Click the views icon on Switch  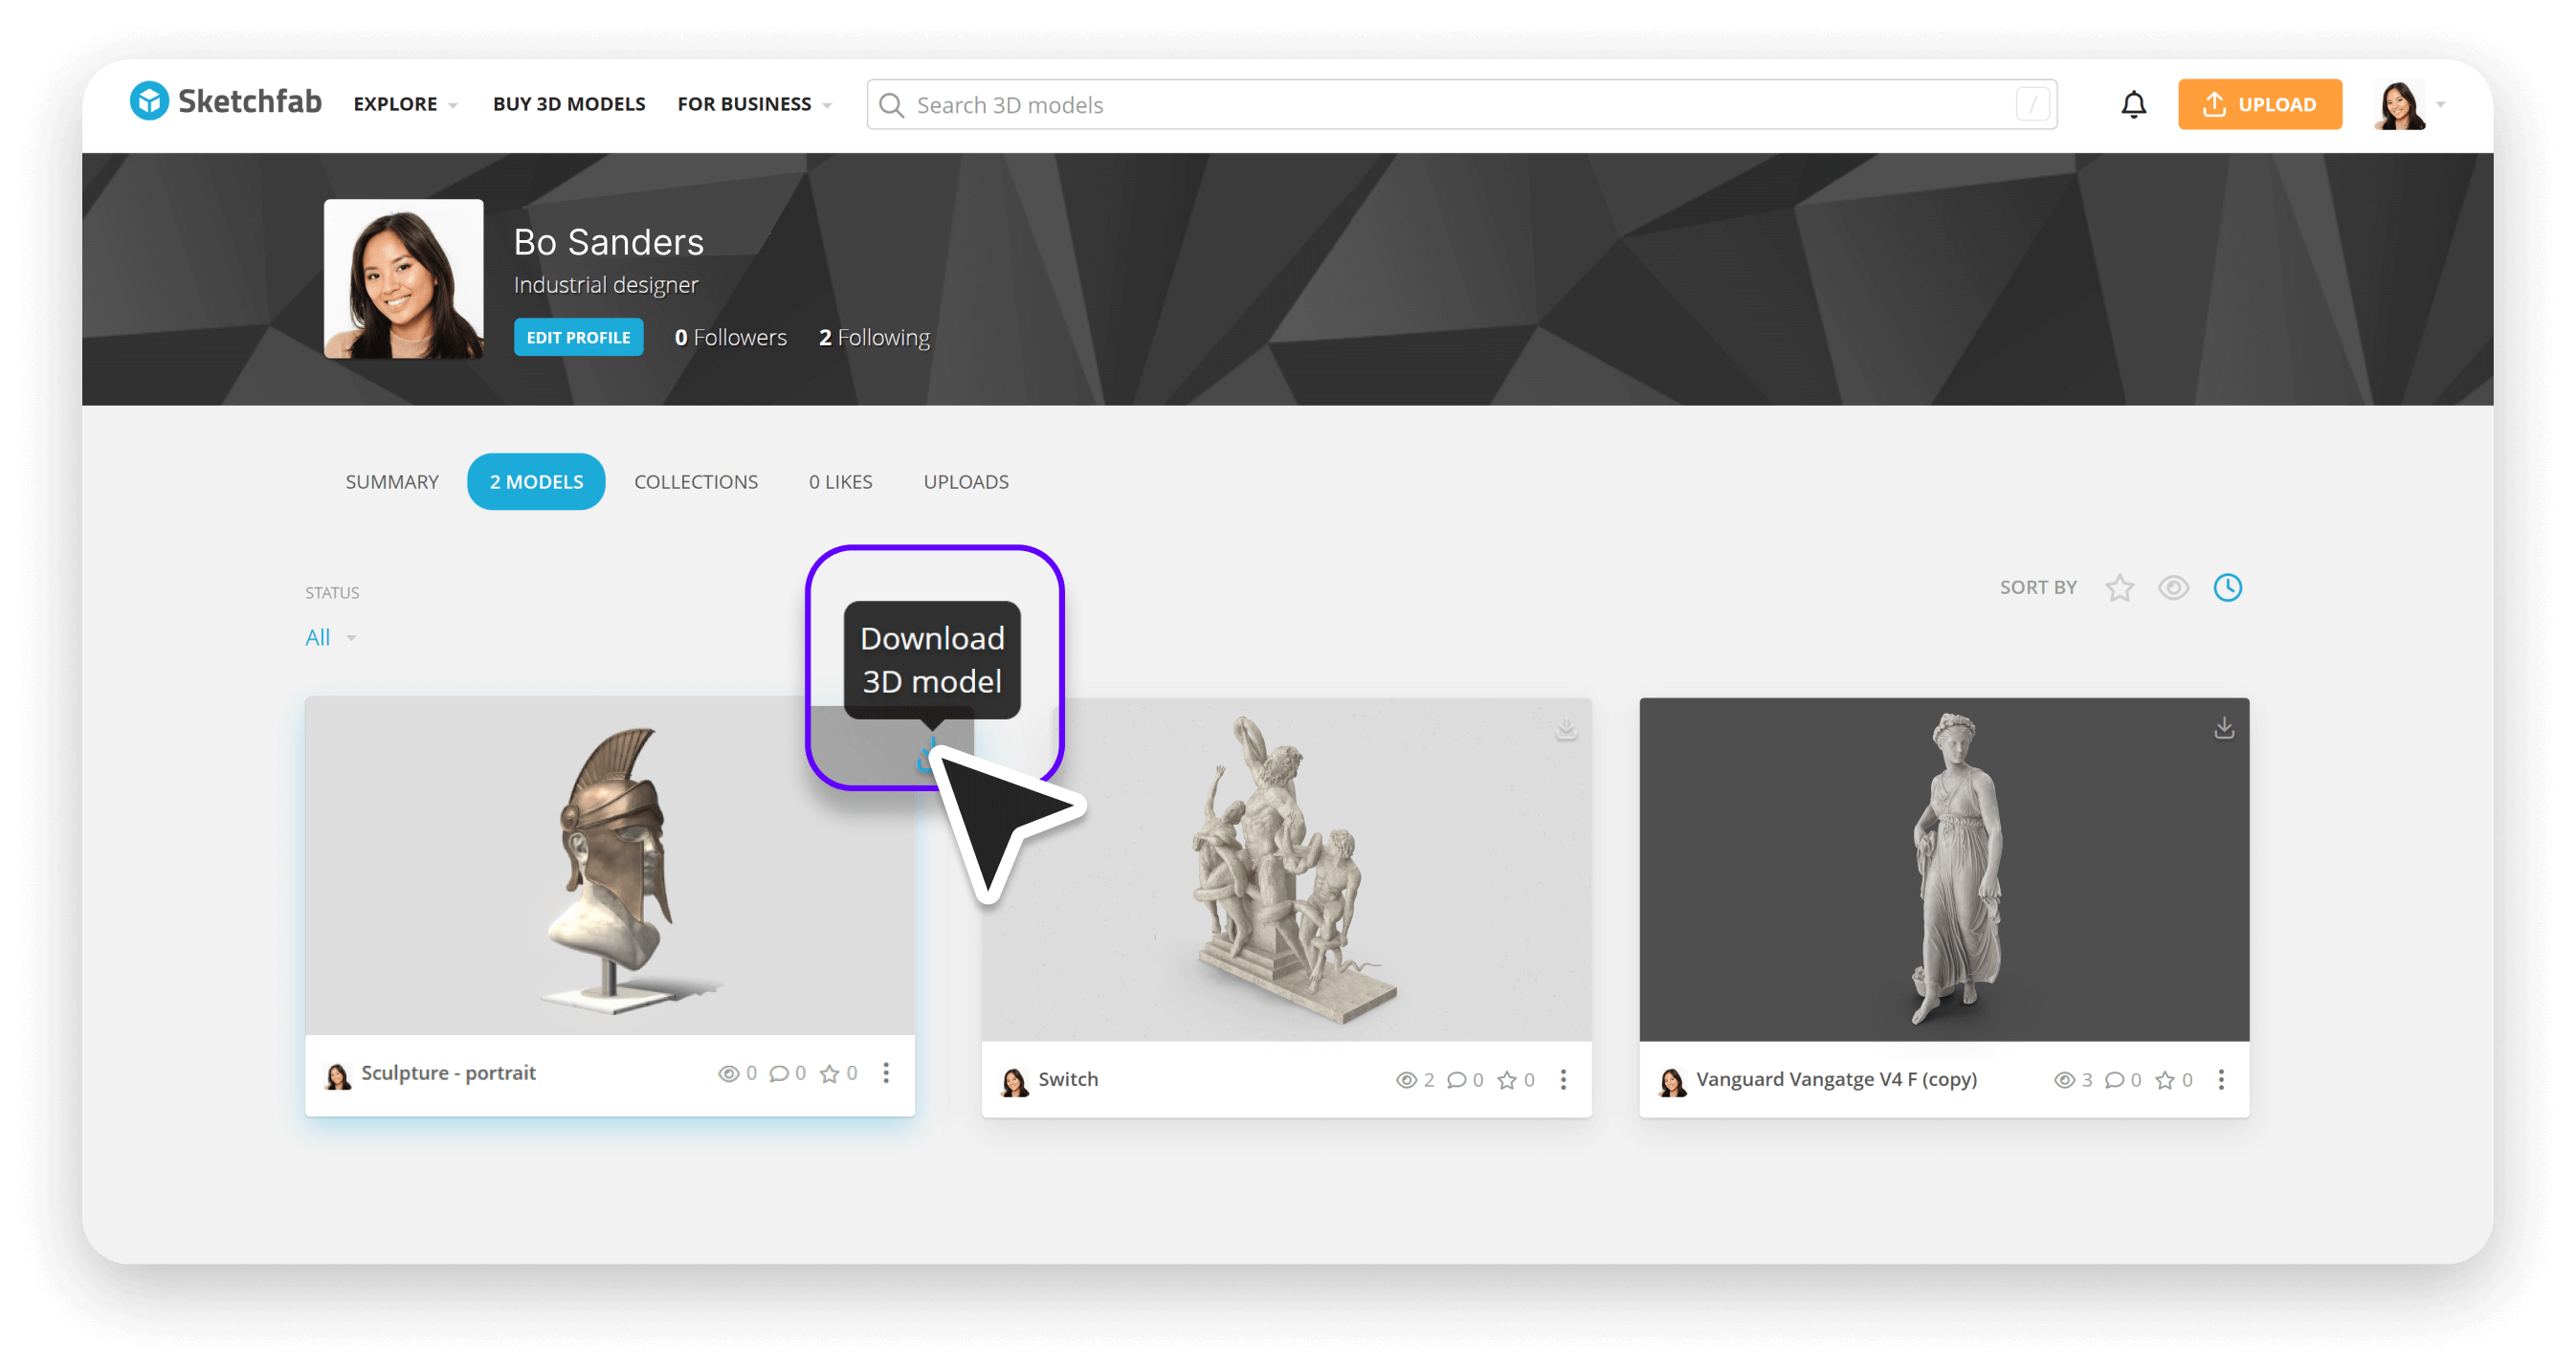coord(1406,1079)
